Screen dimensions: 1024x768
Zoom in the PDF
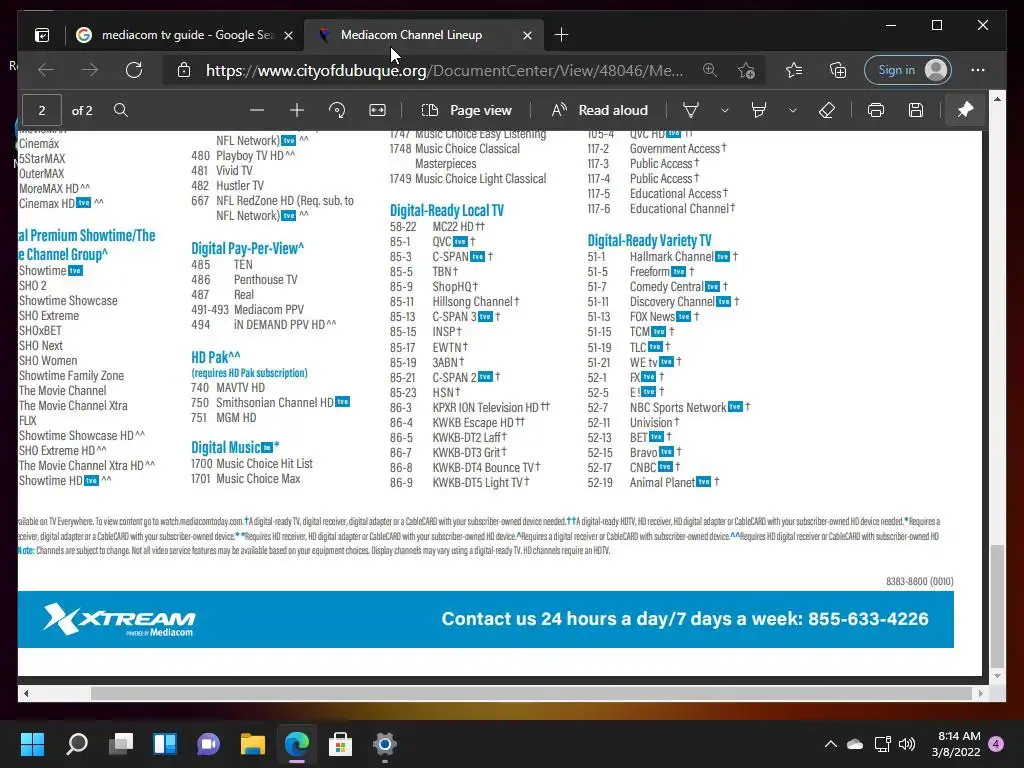click(297, 110)
